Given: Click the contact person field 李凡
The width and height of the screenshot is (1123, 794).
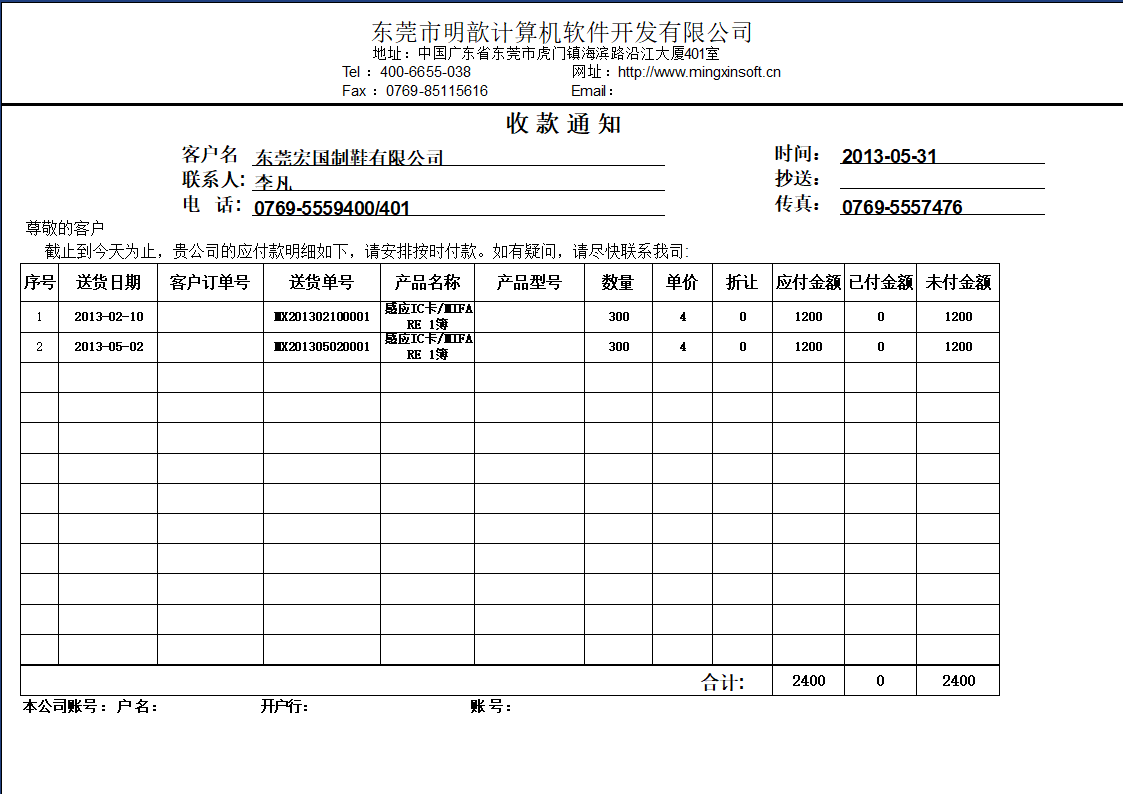Looking at the screenshot, I should click(x=274, y=182).
